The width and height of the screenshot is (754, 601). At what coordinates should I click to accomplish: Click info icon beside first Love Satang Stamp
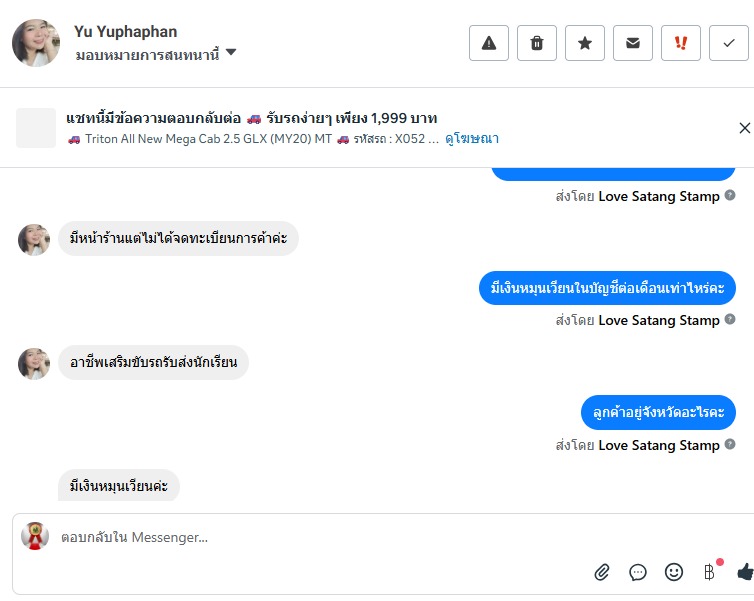pyautogui.click(x=730, y=196)
